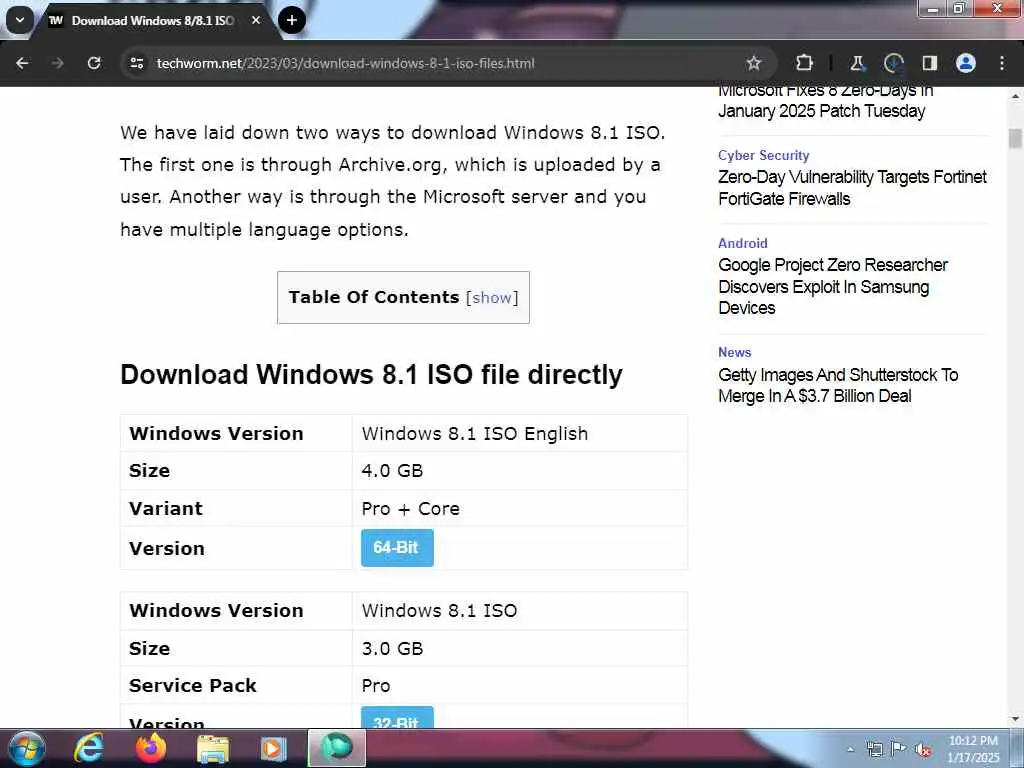The width and height of the screenshot is (1024, 768).
Task: Open the network tray icon
Action: pos(875,749)
